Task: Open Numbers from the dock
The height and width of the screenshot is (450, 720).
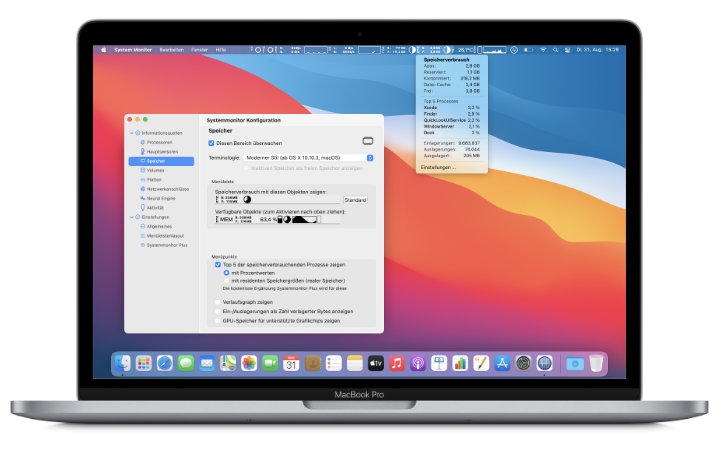Action: click(x=460, y=364)
